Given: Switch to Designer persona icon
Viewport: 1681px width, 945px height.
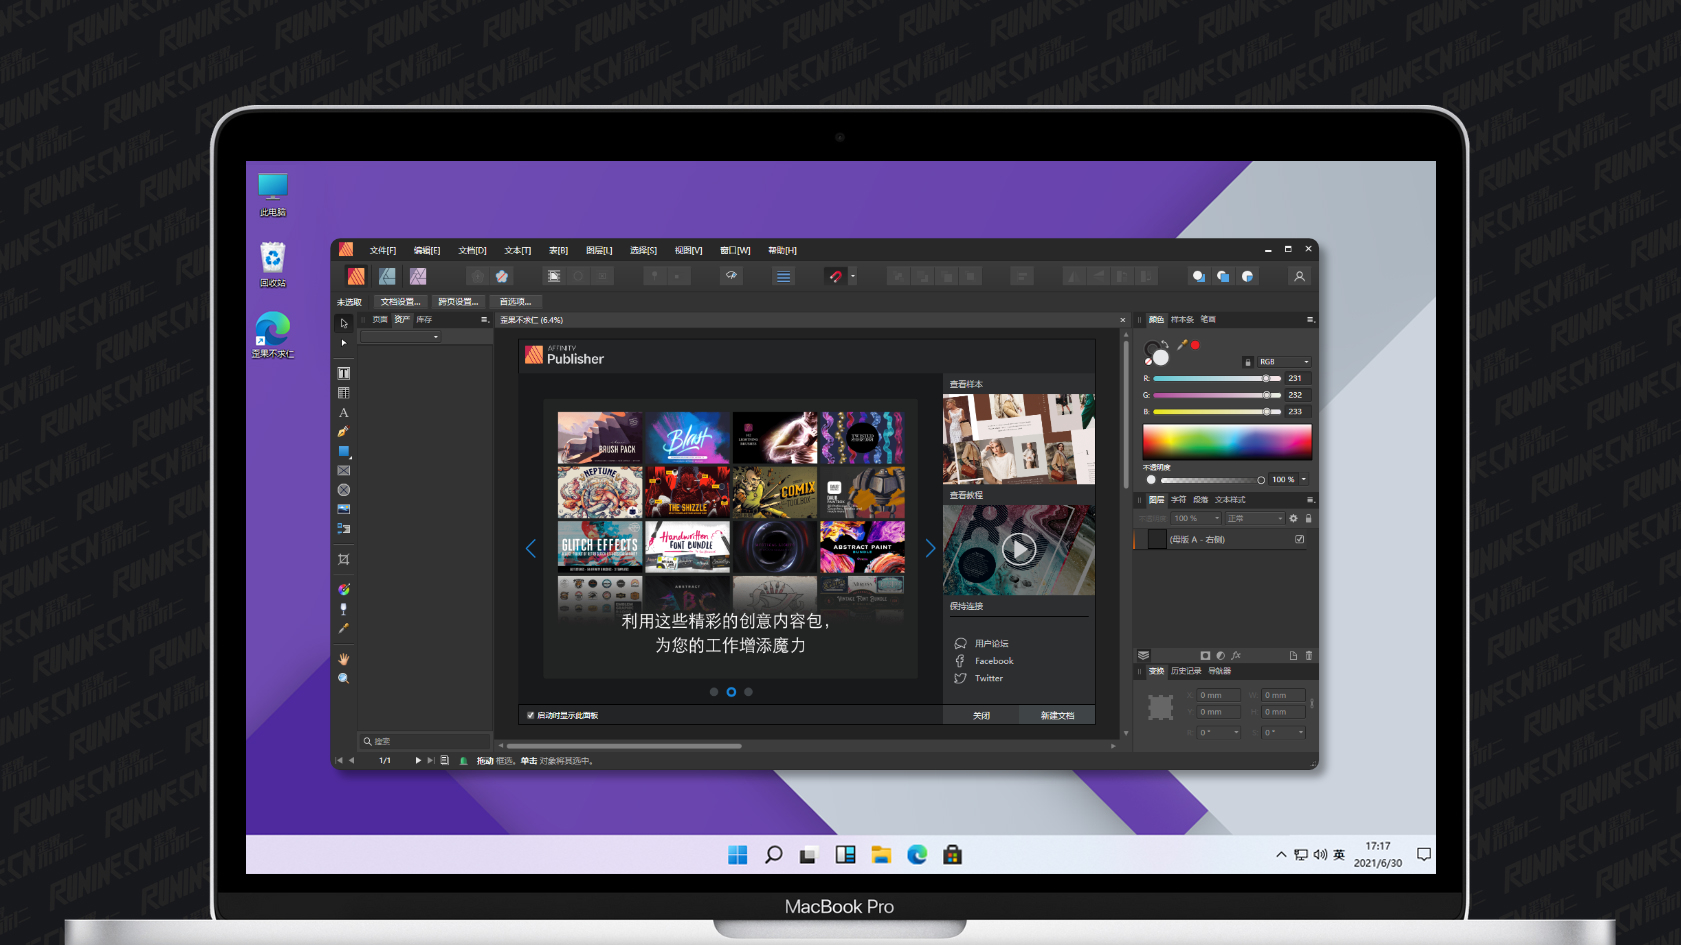Looking at the screenshot, I should [x=387, y=276].
